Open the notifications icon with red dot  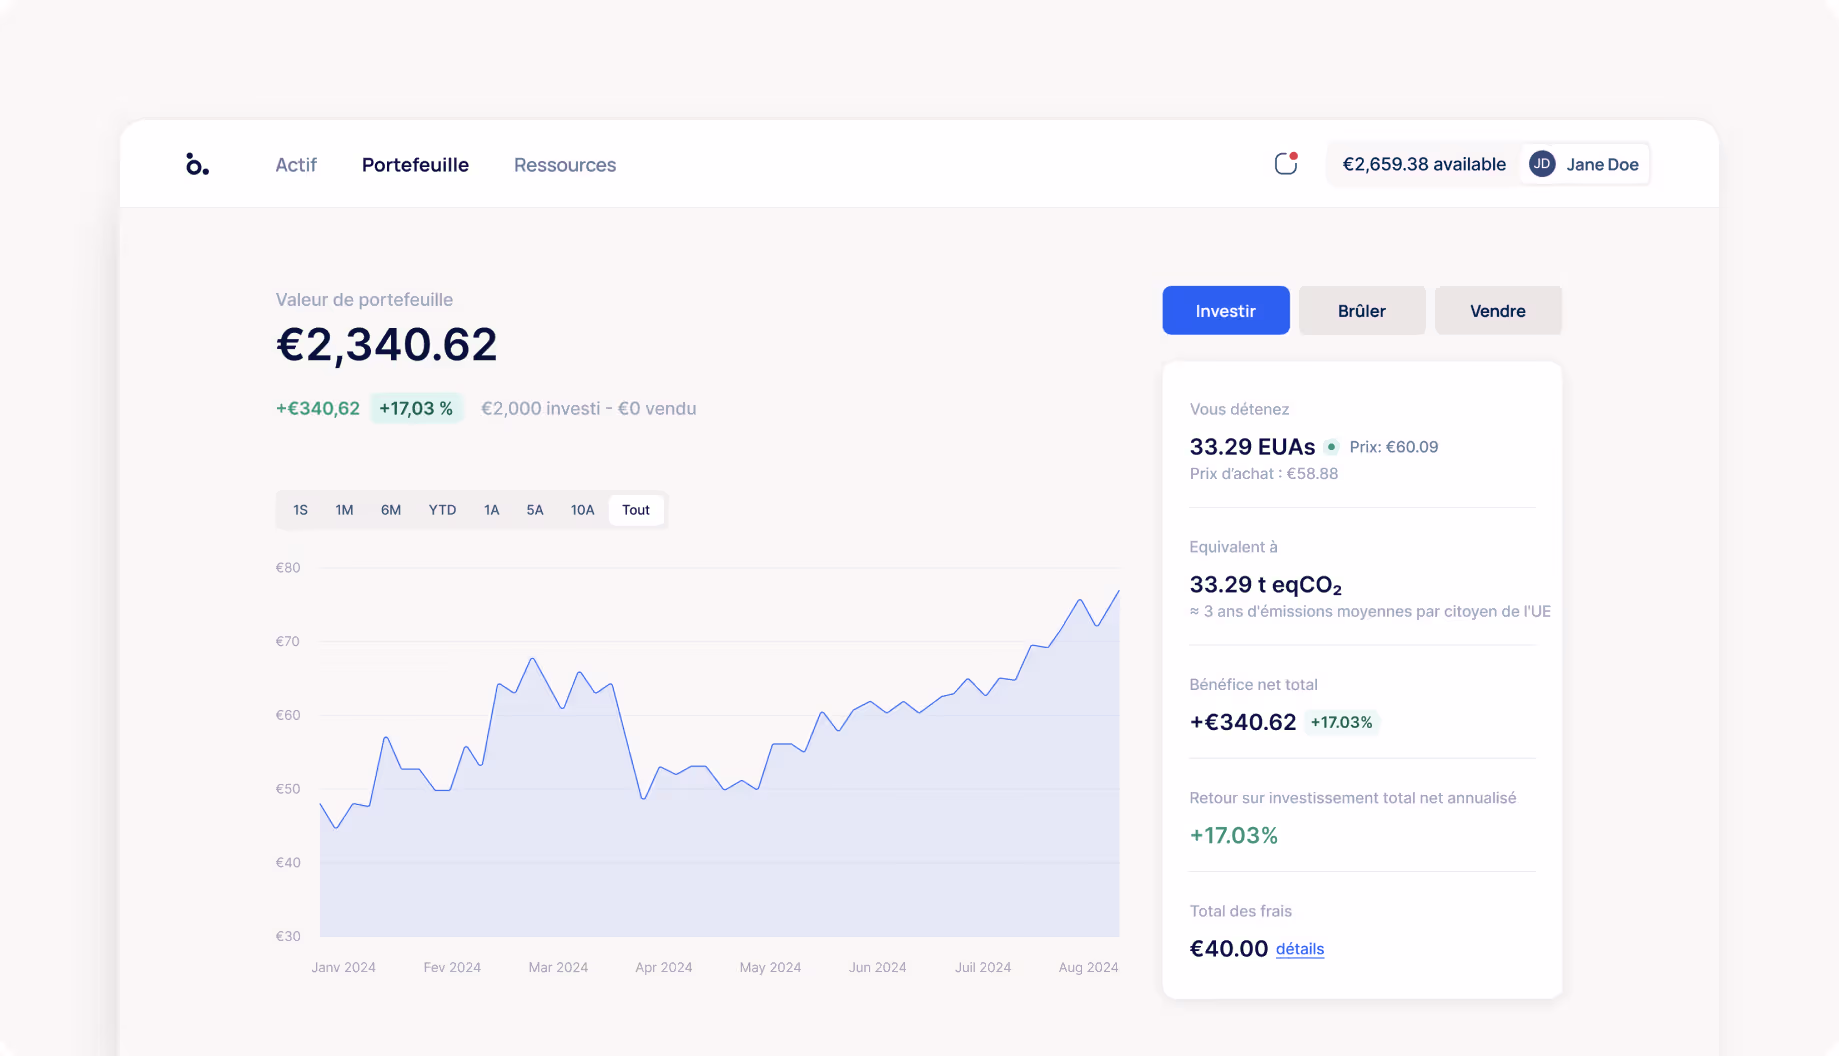tap(1286, 163)
